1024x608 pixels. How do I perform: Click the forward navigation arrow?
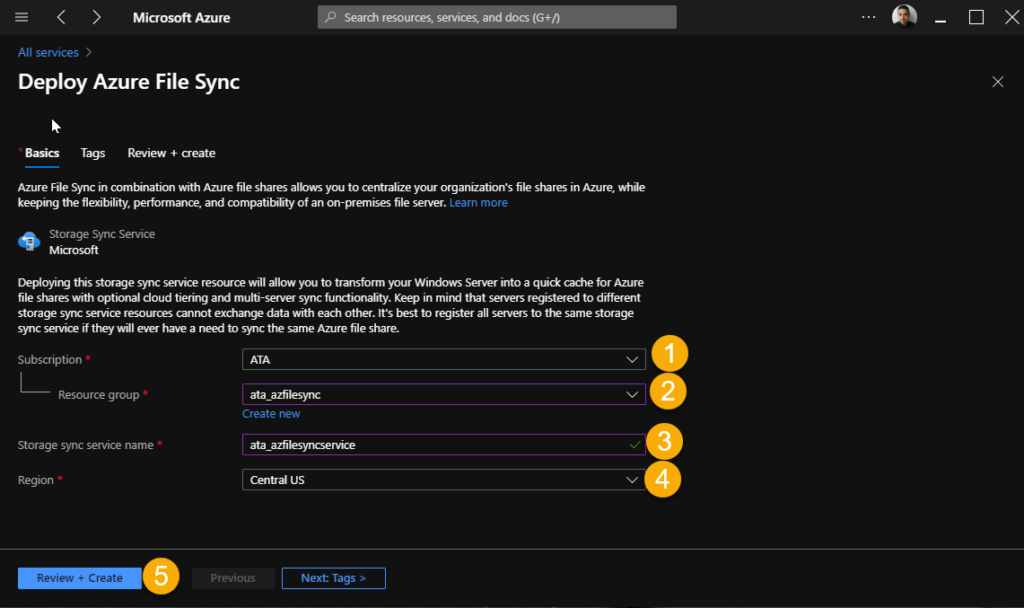[x=95, y=16]
